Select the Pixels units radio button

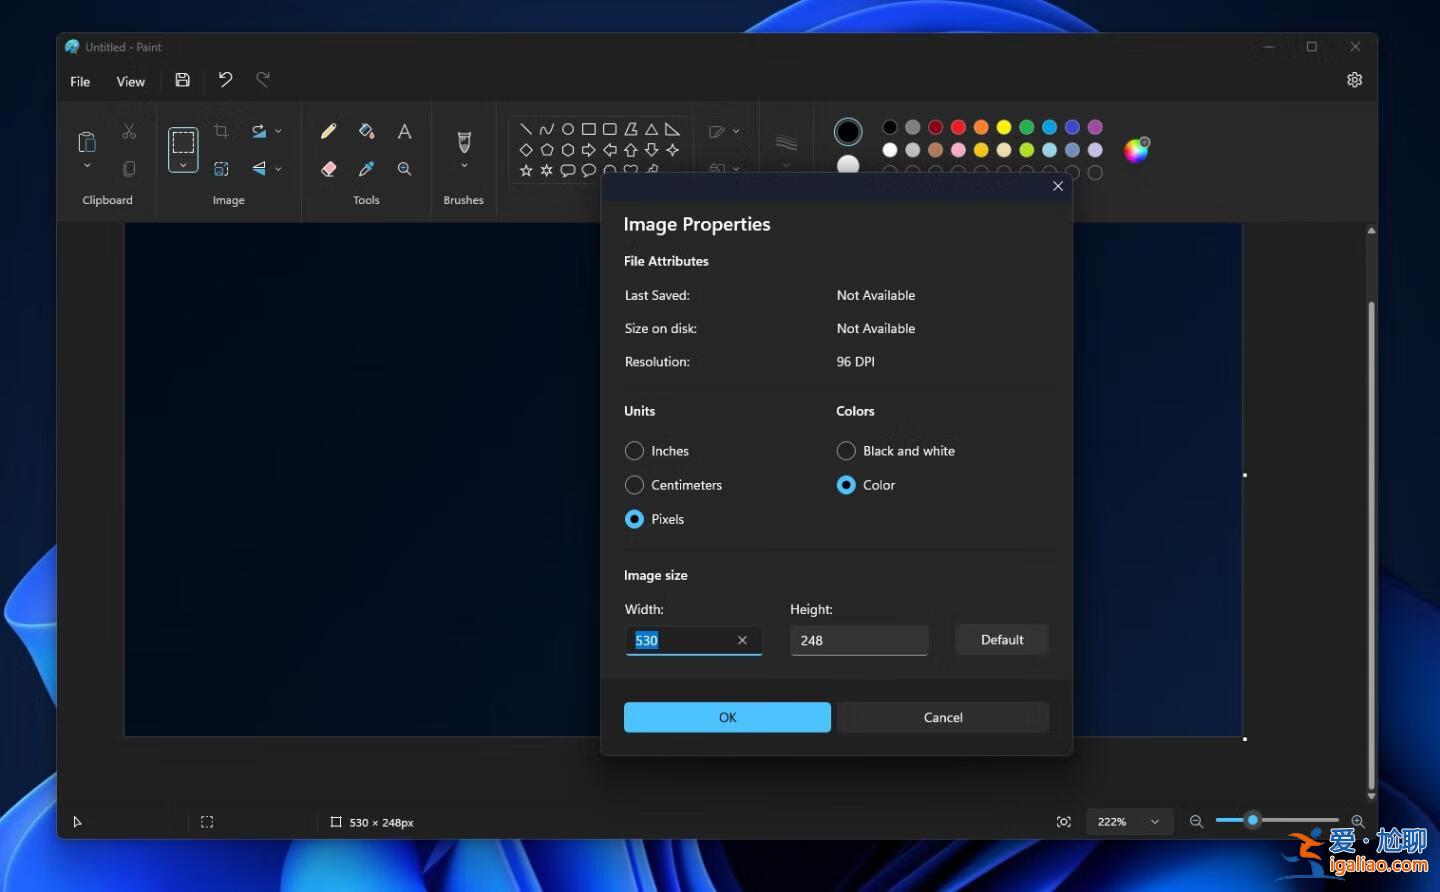tap(634, 519)
